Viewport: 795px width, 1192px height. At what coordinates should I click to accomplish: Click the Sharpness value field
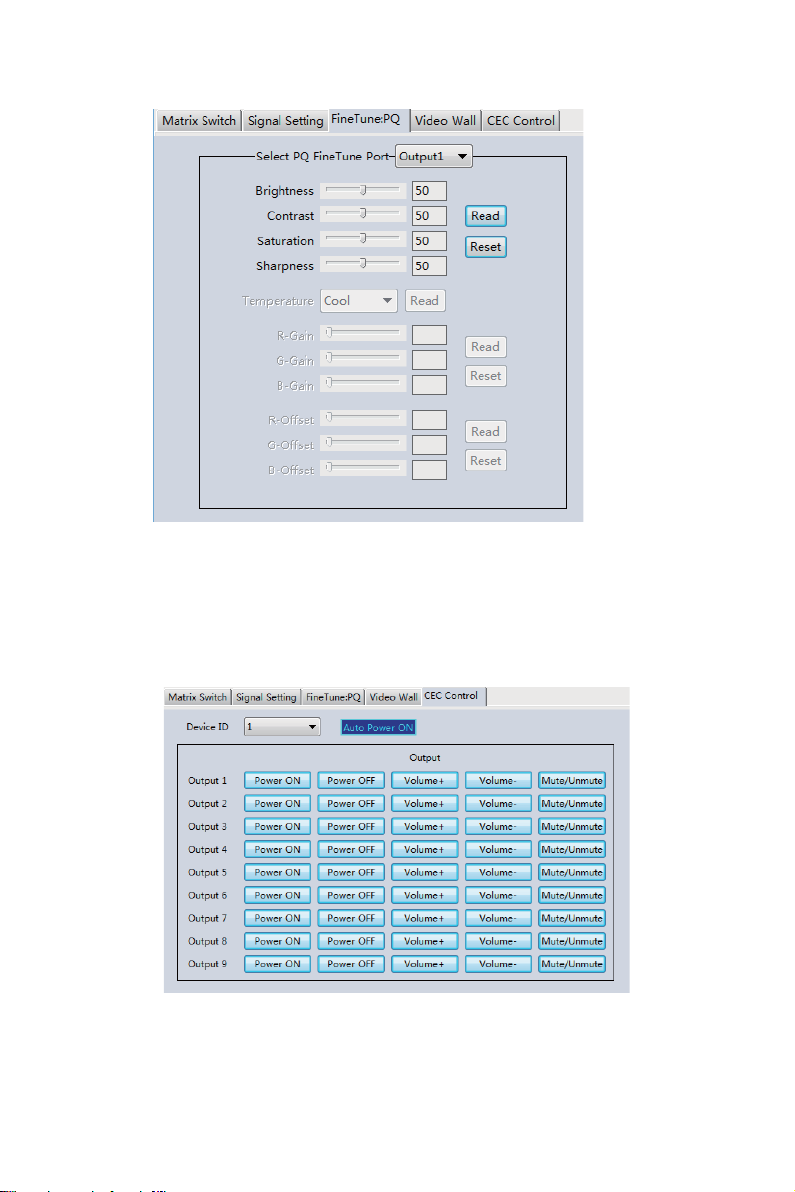[x=429, y=266]
